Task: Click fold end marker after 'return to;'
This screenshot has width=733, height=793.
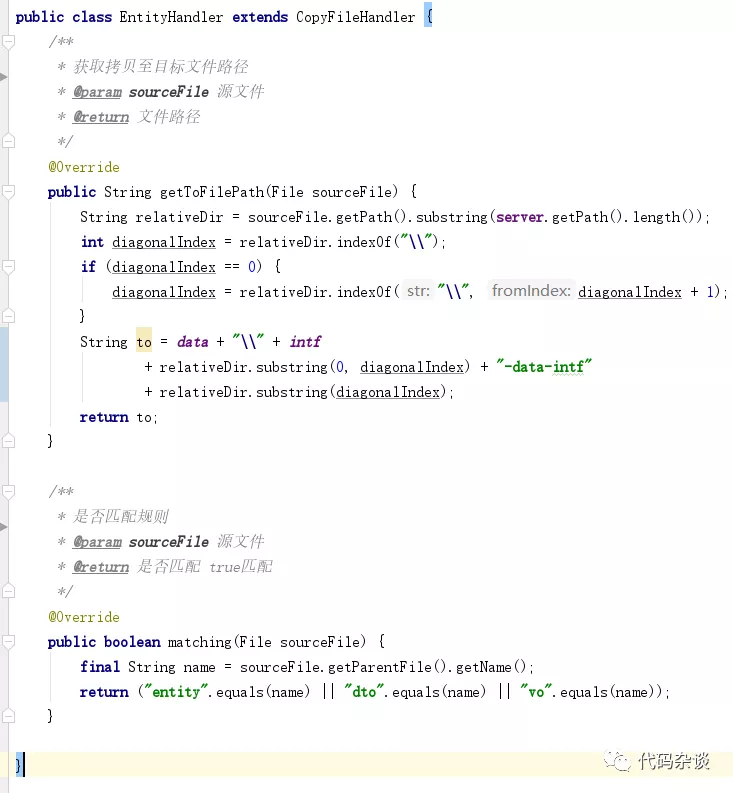Action: pyautogui.click(x=8, y=441)
